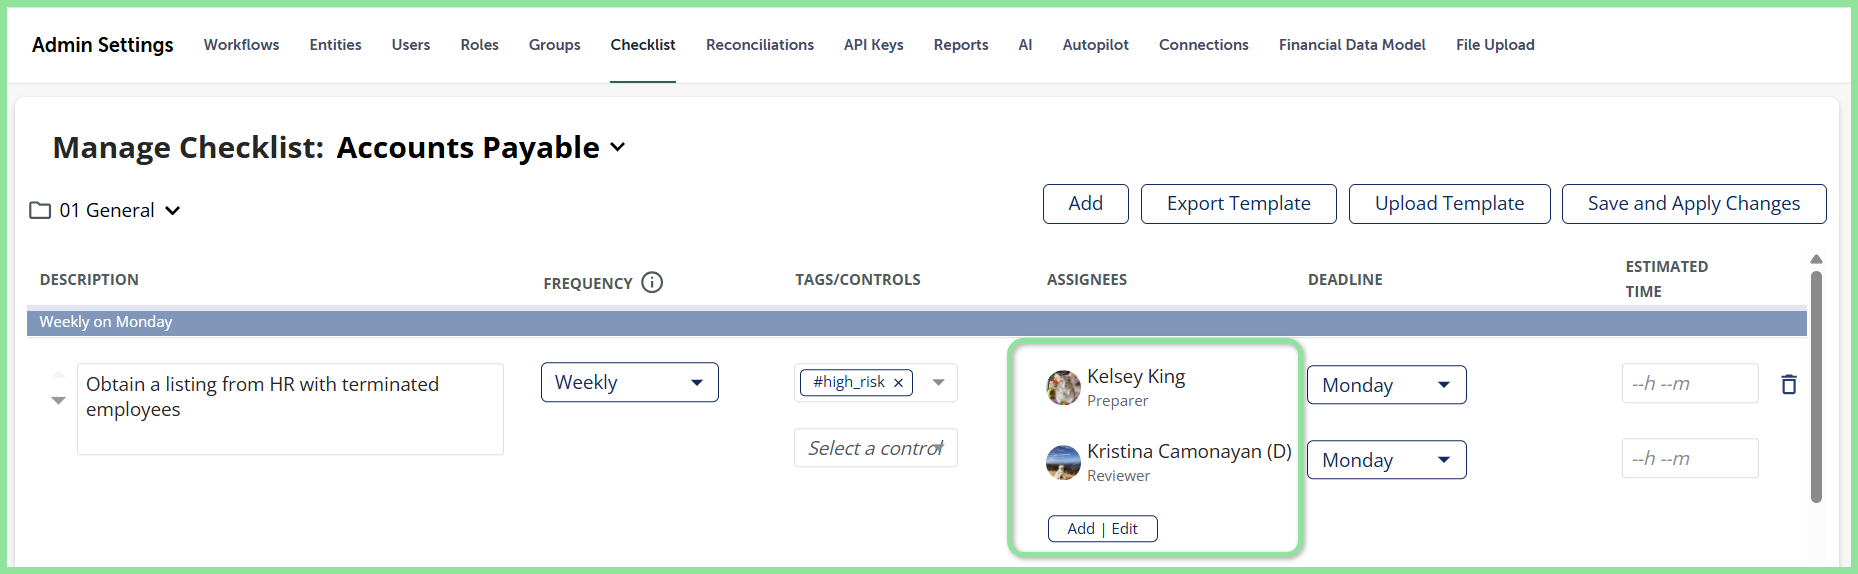Click the task description text field
Screen dimensions: 1858x574
290,409
